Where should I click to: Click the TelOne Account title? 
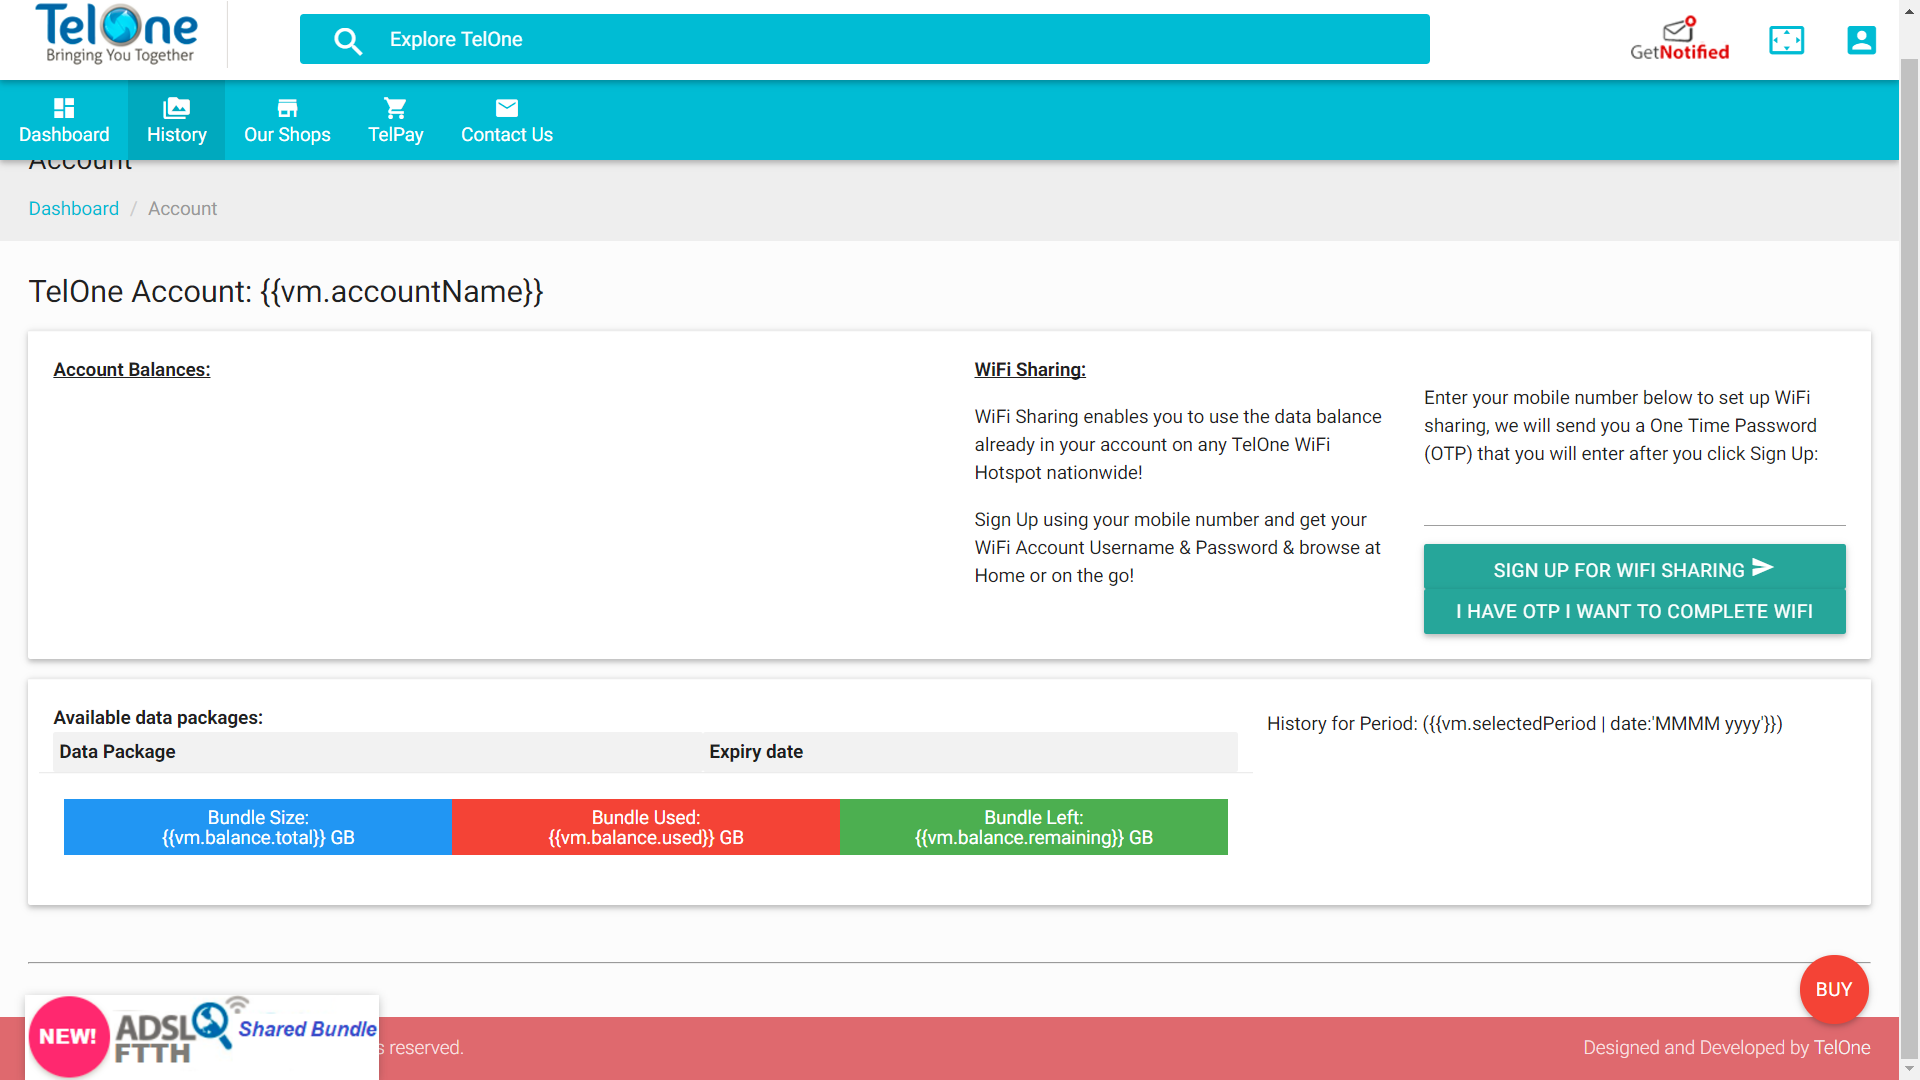point(286,292)
